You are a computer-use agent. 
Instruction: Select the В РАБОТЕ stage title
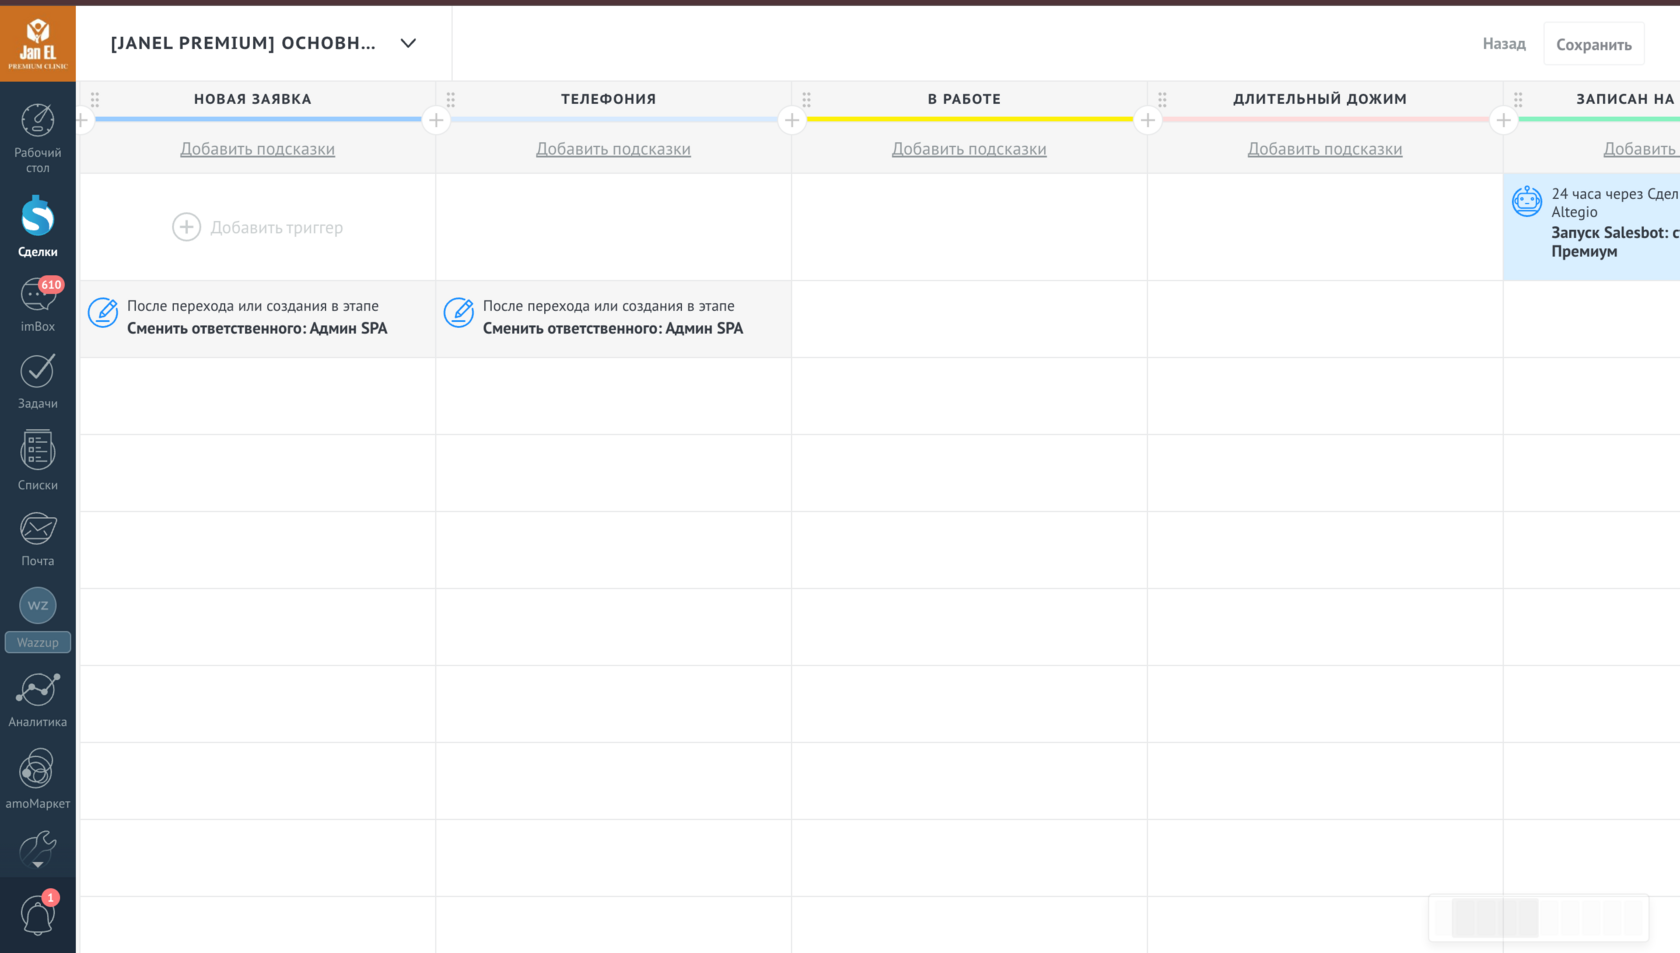coord(964,99)
